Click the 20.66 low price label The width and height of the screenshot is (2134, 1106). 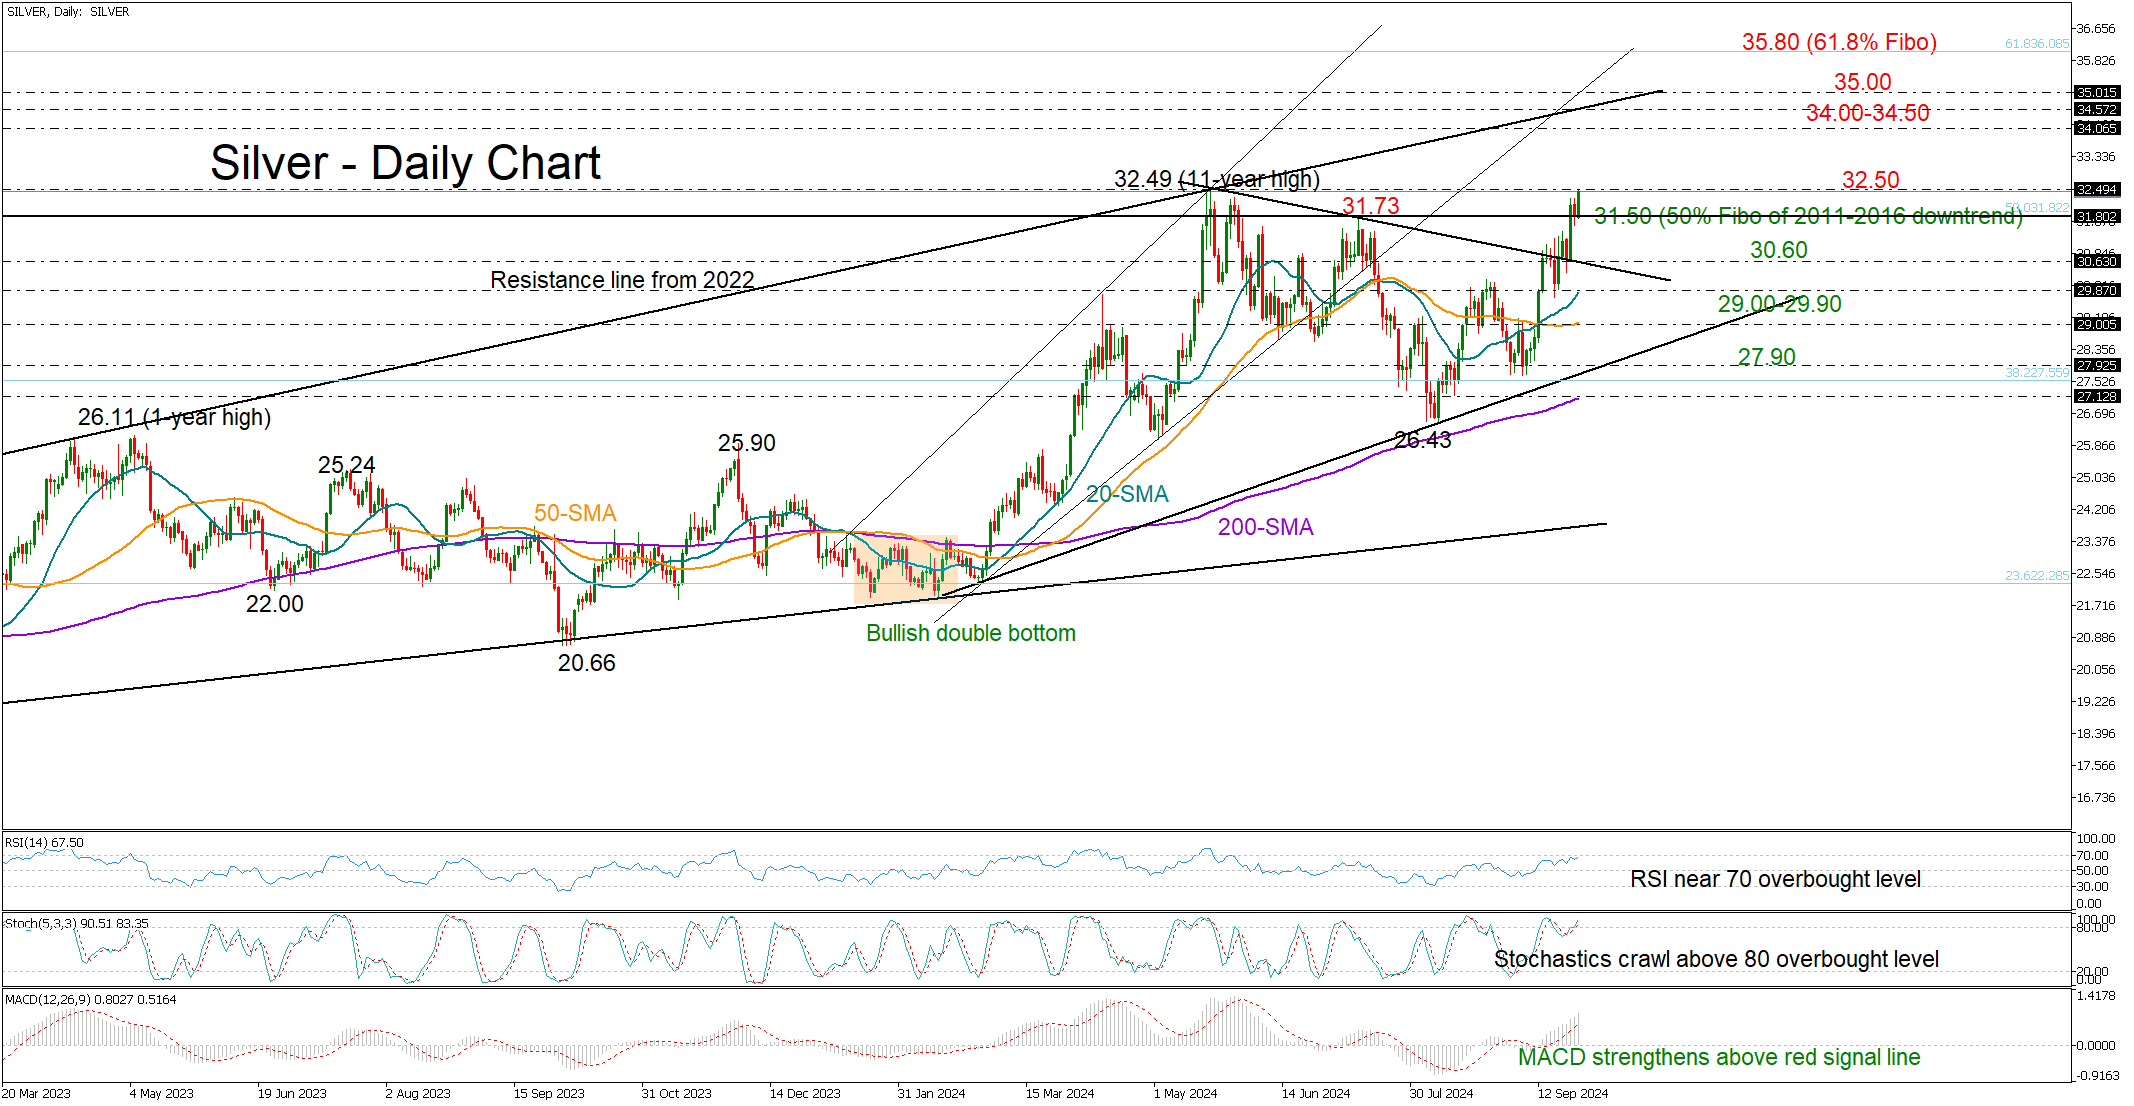[x=586, y=663]
